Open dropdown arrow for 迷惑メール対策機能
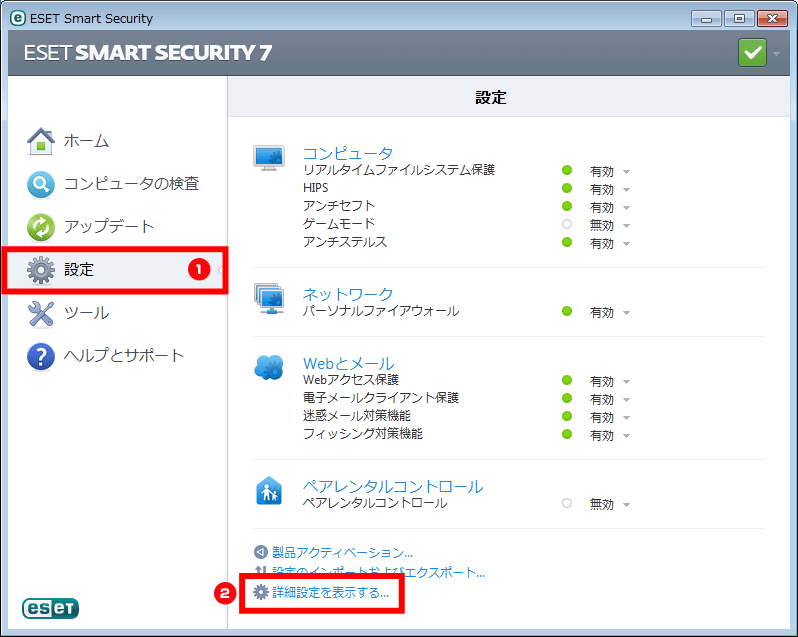The height and width of the screenshot is (637, 798). point(626,418)
